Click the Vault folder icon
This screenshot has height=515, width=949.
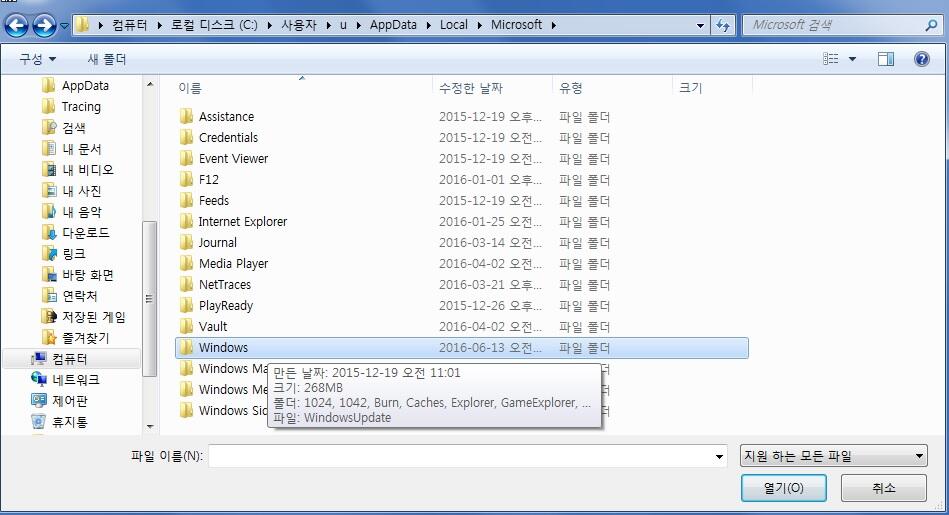pyautogui.click(x=187, y=327)
